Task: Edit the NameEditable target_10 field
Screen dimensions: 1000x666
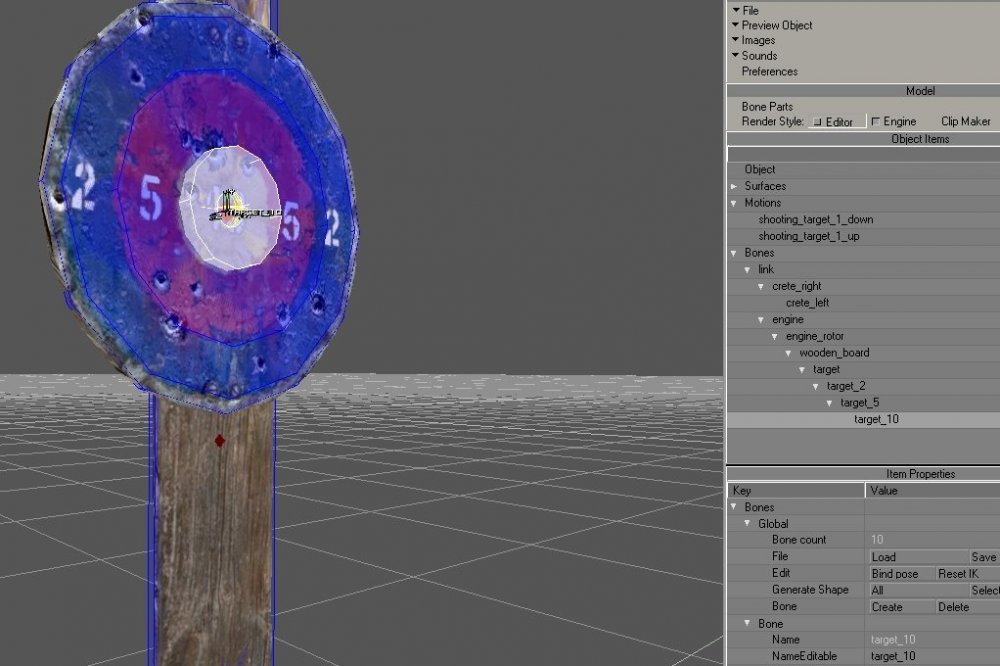Action: pyautogui.click(x=900, y=655)
